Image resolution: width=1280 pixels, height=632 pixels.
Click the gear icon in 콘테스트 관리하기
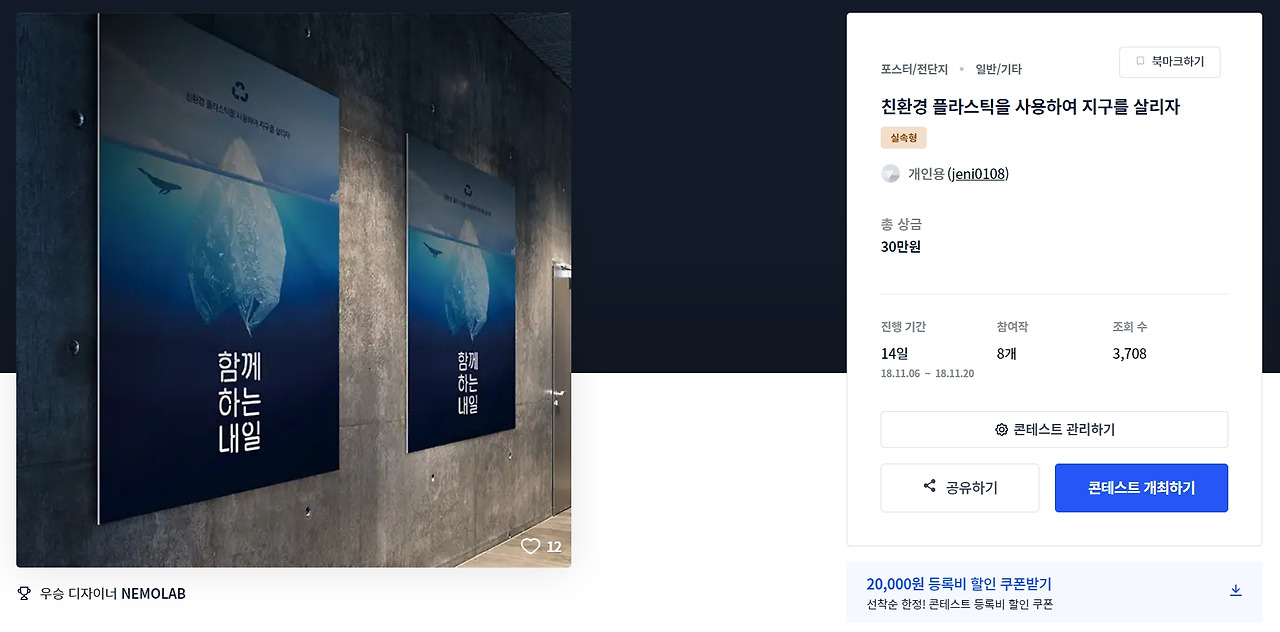coord(1001,430)
